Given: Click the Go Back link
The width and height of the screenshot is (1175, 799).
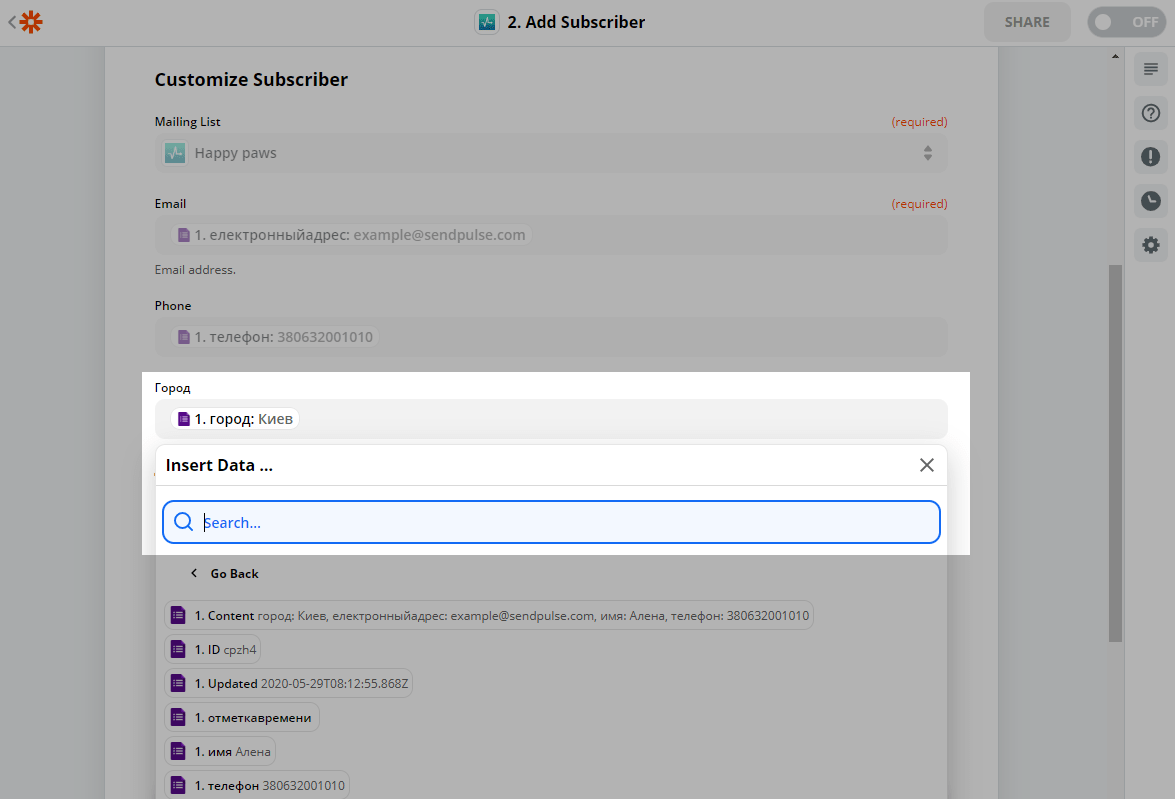Looking at the screenshot, I should [x=234, y=574].
